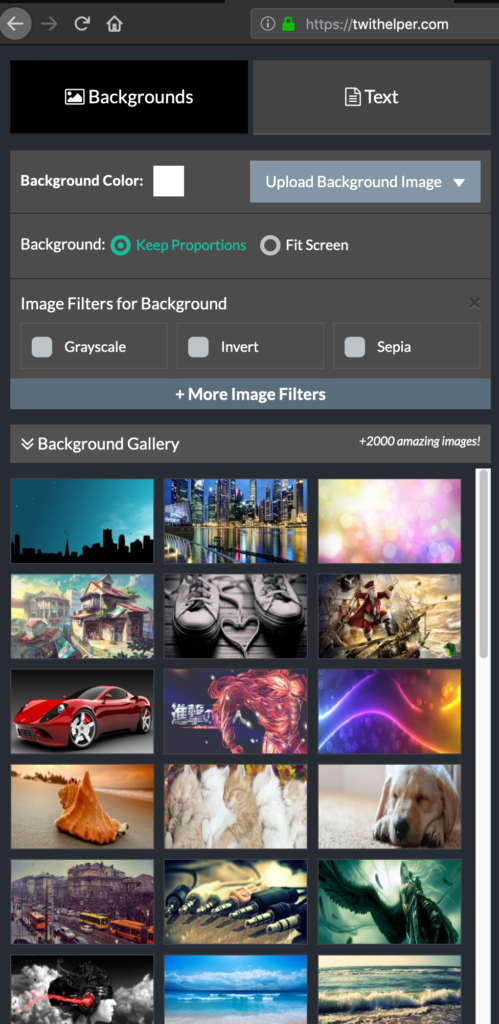Click the browser back arrow button
Viewport: 499px width, 1024px height.
click(x=14, y=24)
